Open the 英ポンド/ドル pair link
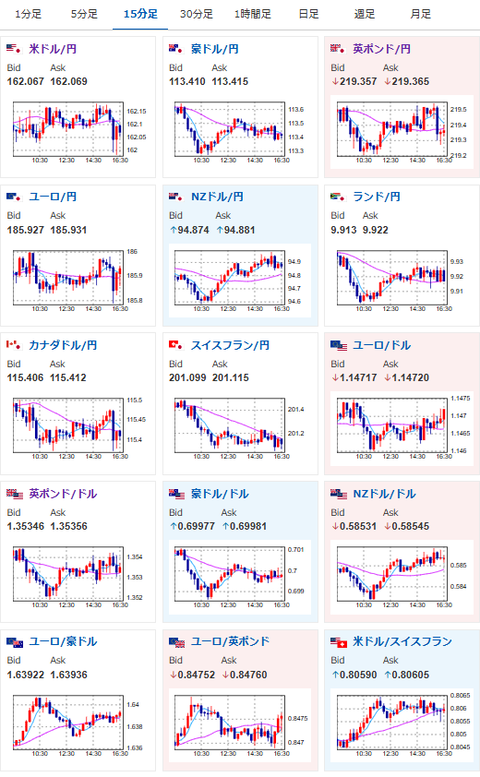The image size is (480, 777). [x=63, y=494]
